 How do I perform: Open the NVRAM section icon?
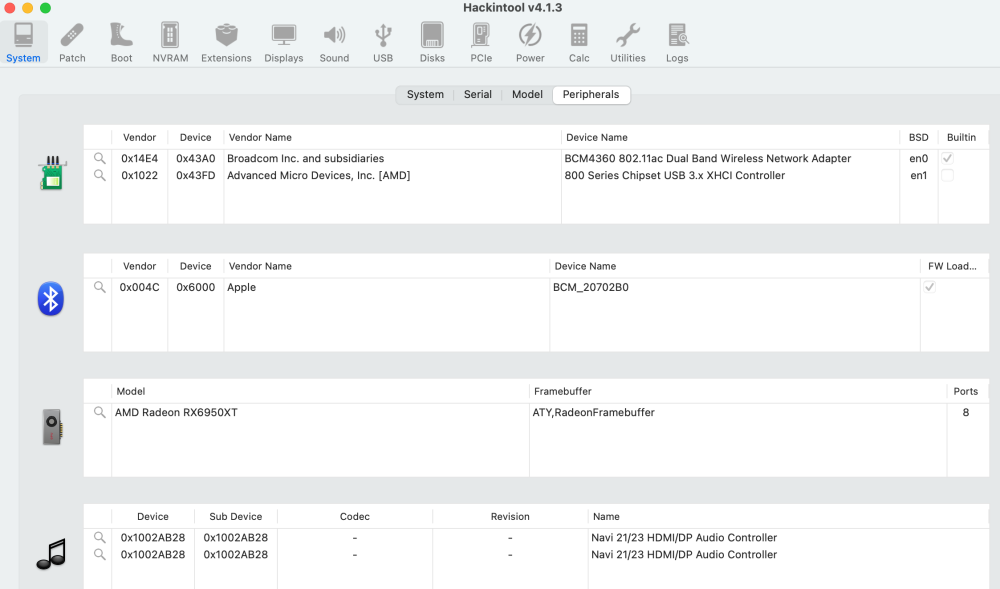pyautogui.click(x=170, y=43)
